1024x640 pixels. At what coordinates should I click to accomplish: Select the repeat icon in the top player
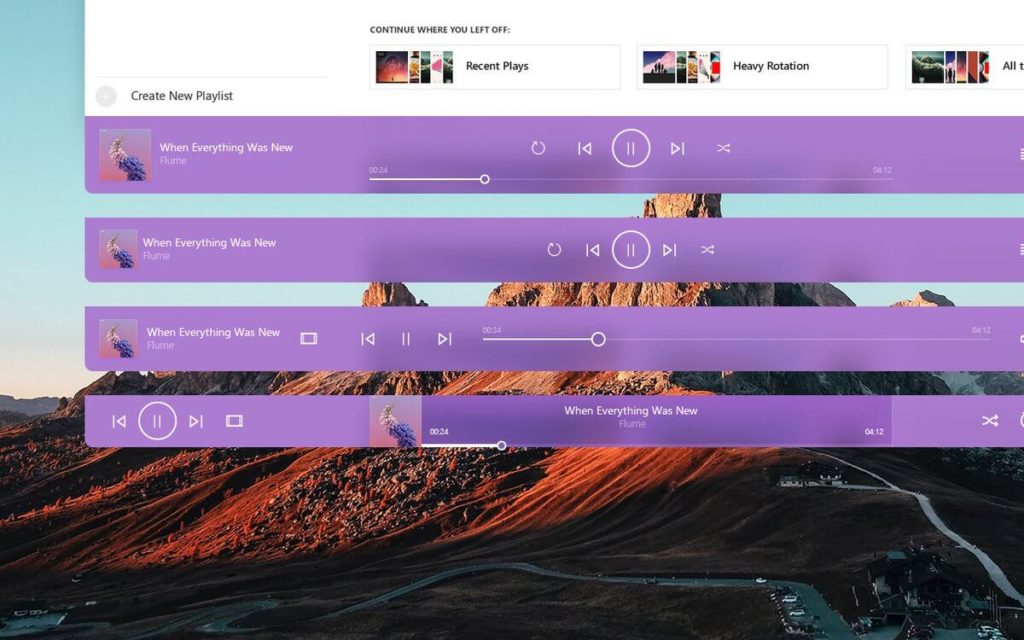(x=539, y=147)
